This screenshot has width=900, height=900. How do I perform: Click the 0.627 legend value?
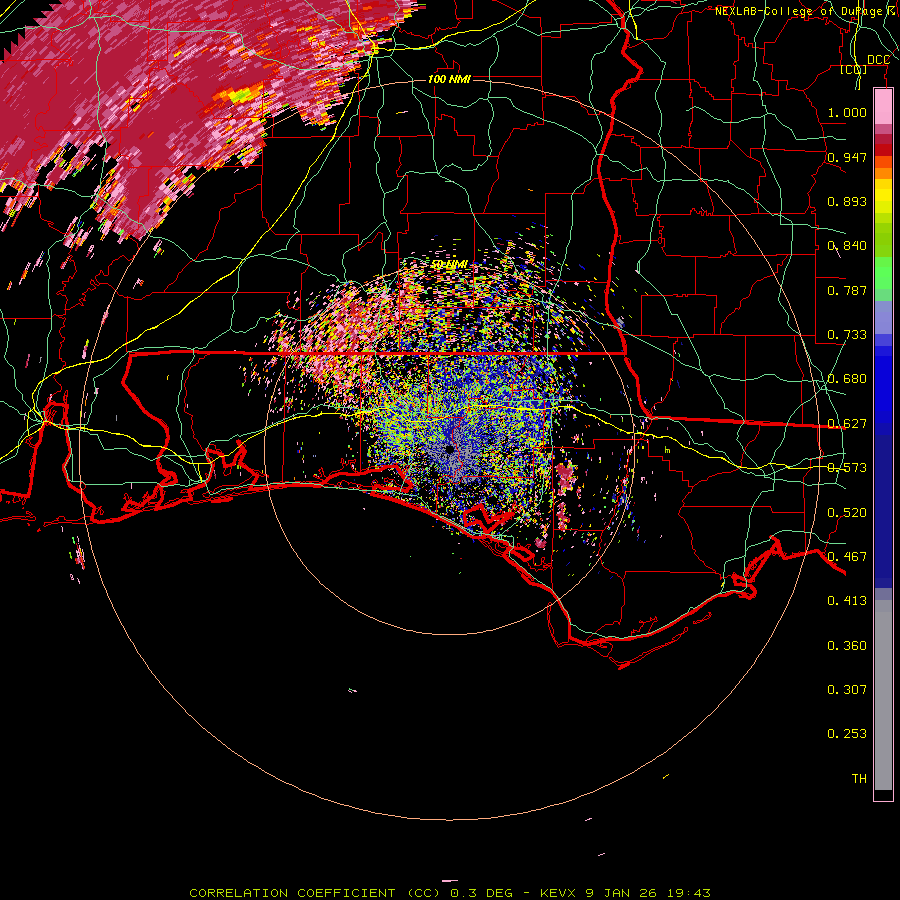(x=847, y=424)
